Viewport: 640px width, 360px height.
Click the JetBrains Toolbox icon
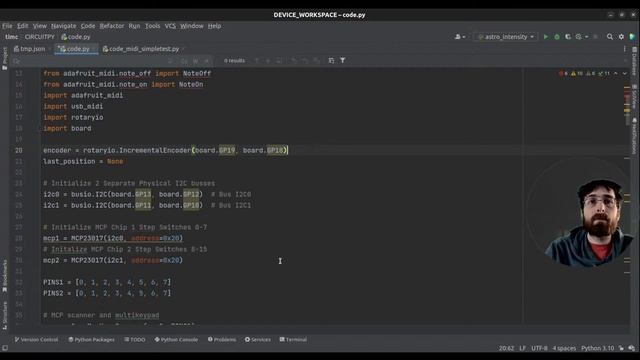point(632,37)
